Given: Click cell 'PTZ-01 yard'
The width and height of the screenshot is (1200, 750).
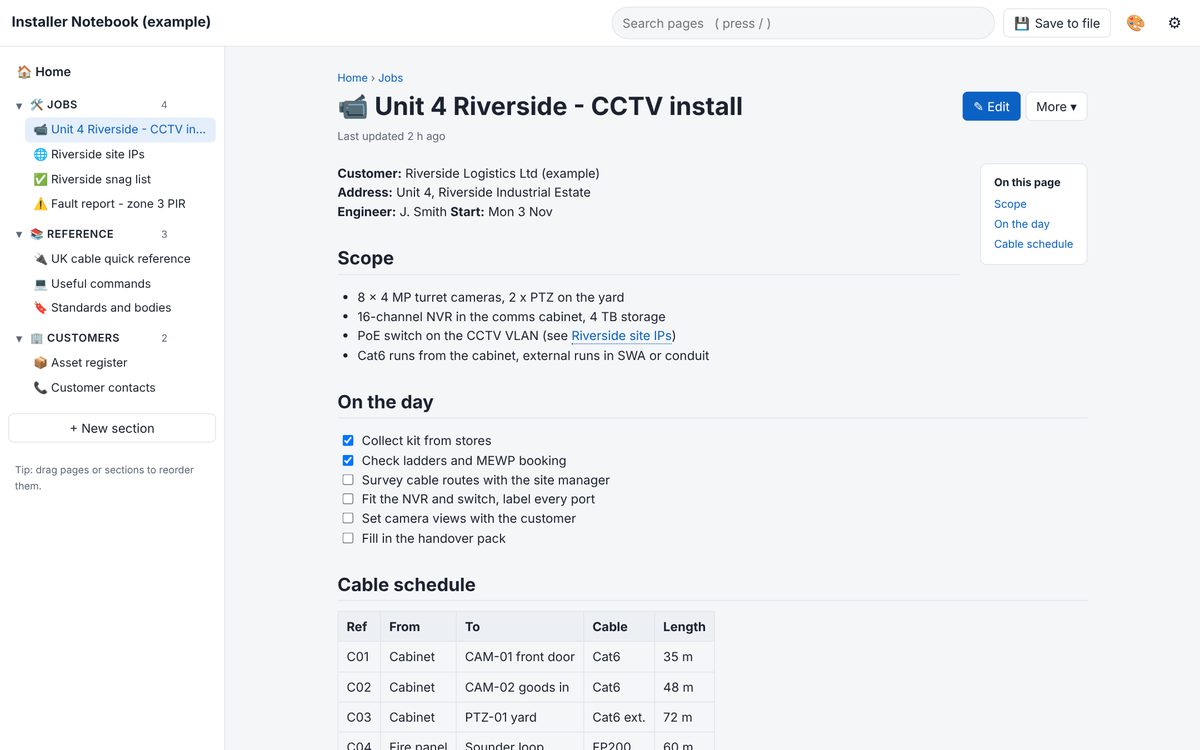Looking at the screenshot, I should click(520, 717).
